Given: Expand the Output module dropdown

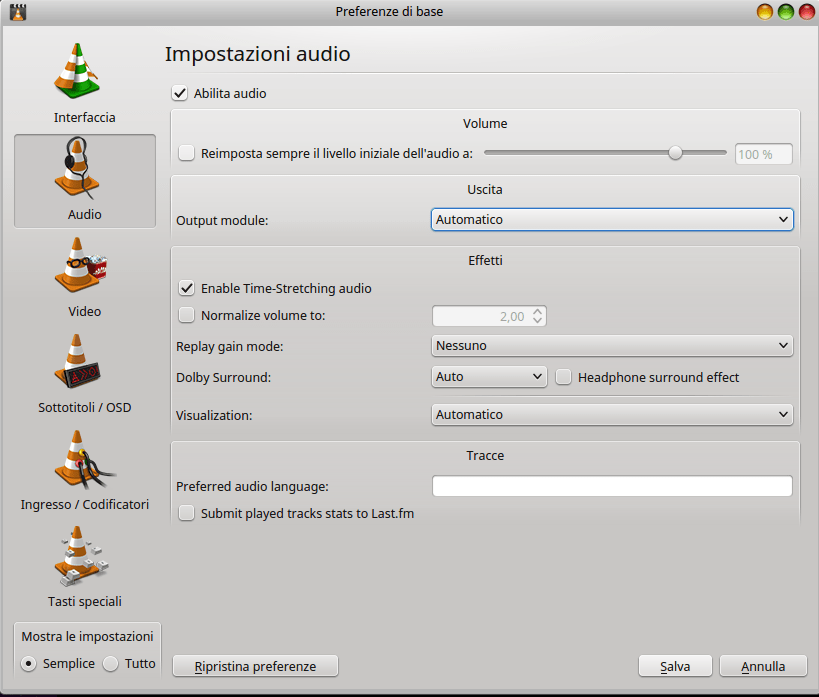Looking at the screenshot, I should coord(612,219).
